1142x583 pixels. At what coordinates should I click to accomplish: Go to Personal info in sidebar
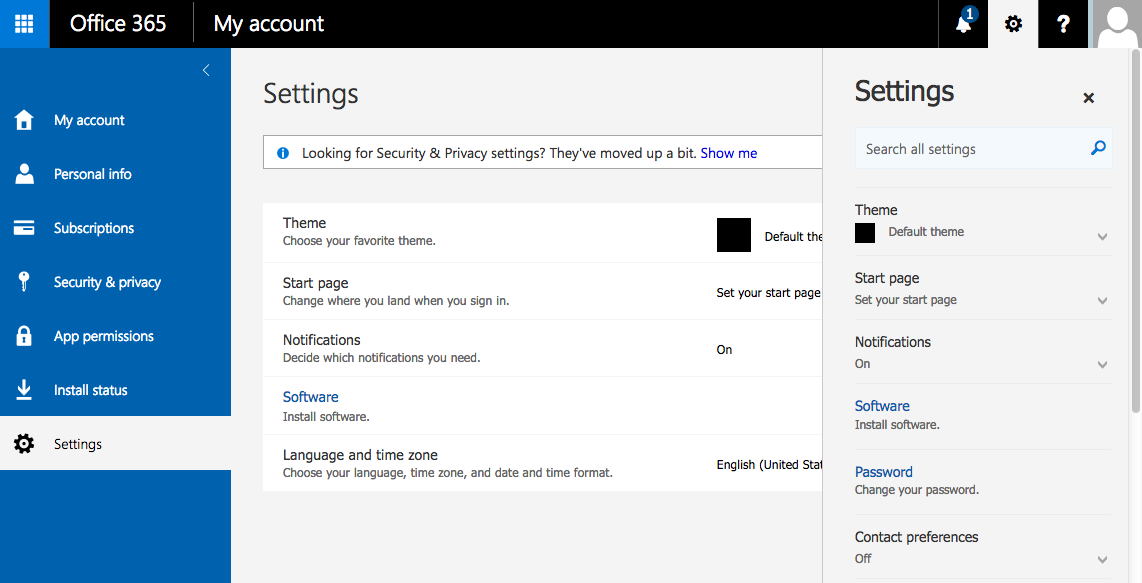[x=92, y=174]
